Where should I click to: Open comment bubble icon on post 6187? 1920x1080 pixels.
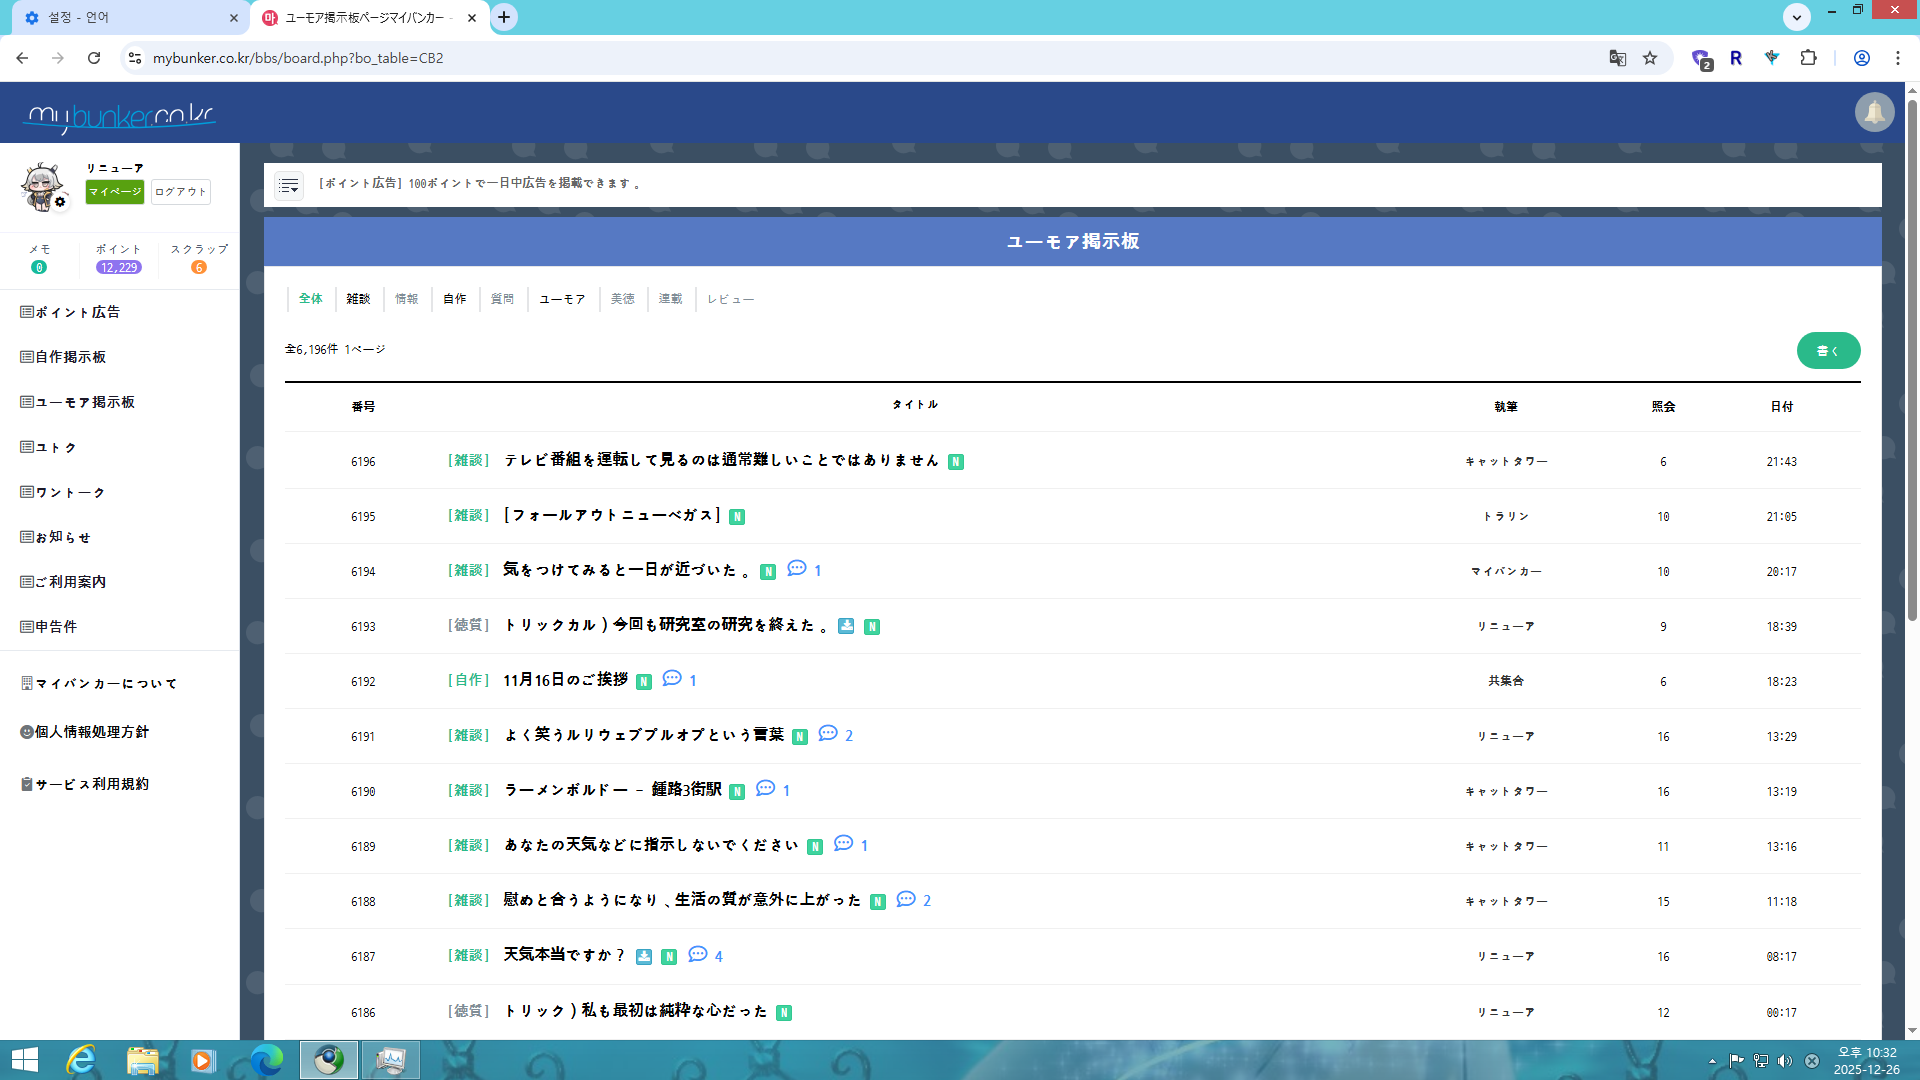click(x=698, y=955)
